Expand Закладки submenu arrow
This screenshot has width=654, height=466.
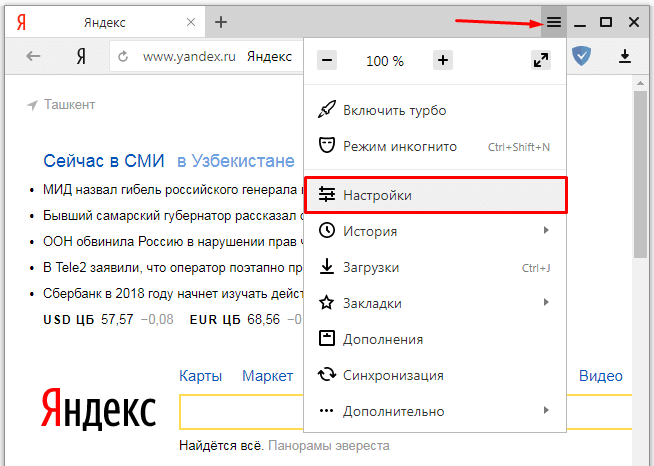(x=546, y=302)
